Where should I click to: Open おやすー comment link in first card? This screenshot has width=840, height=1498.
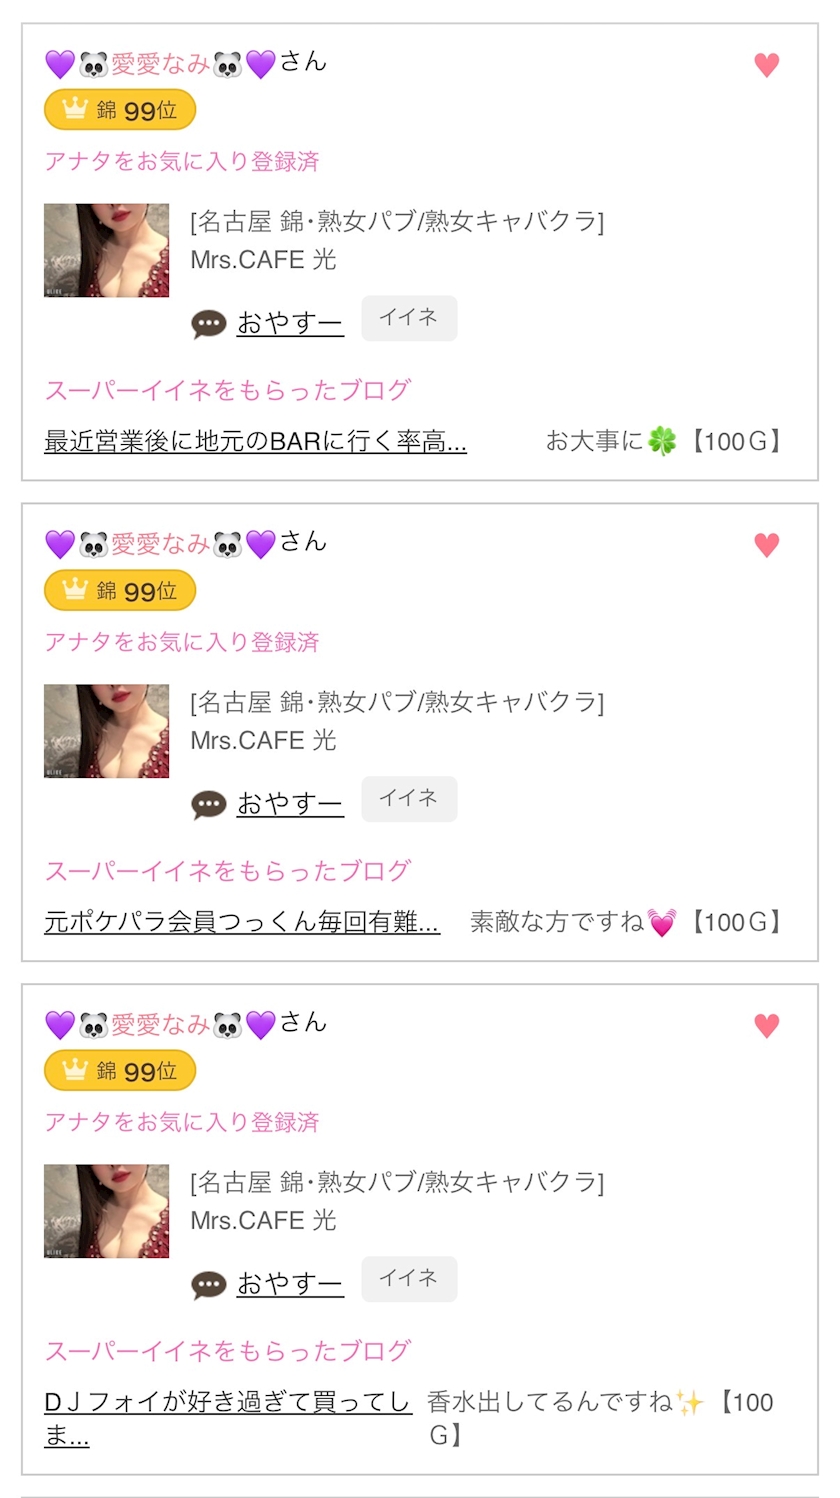coord(290,324)
